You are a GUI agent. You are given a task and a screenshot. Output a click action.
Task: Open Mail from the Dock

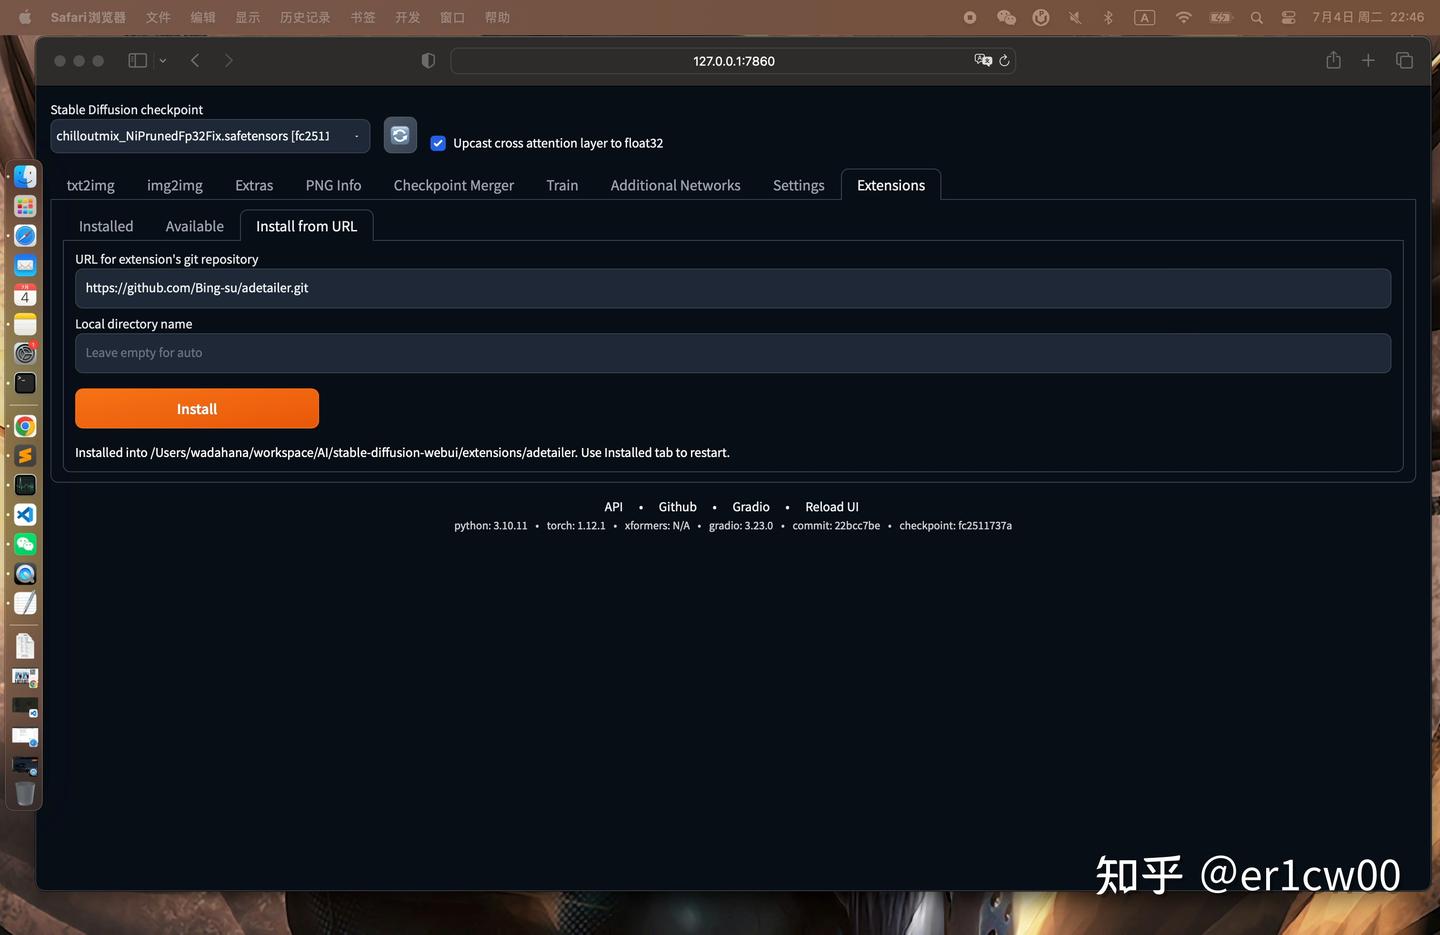[24, 265]
